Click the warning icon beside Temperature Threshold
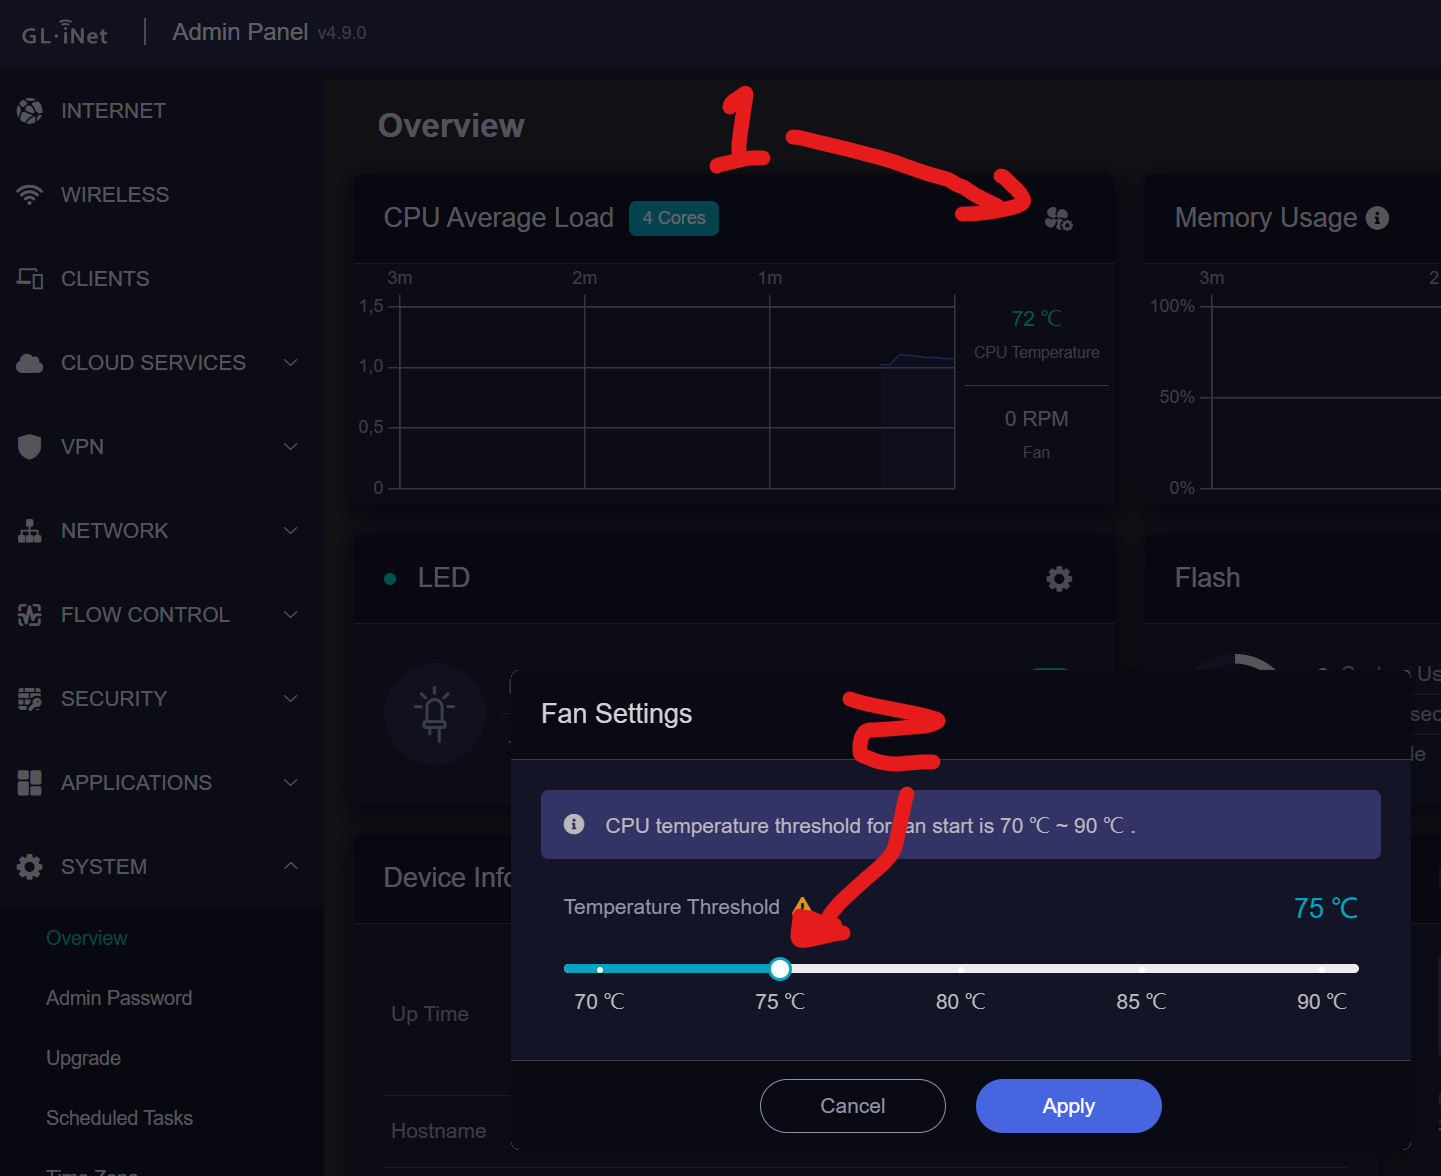The image size is (1441, 1176). click(x=801, y=906)
